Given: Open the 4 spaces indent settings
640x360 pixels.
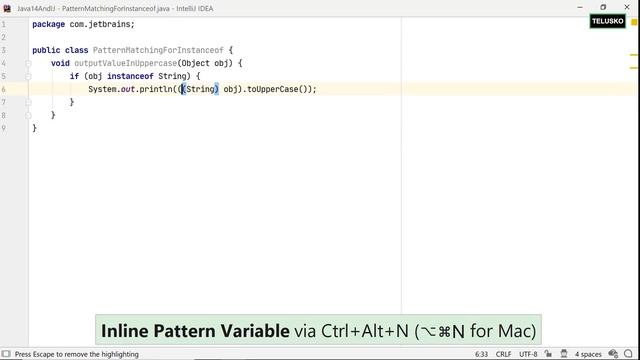Looking at the screenshot, I should tap(588, 354).
